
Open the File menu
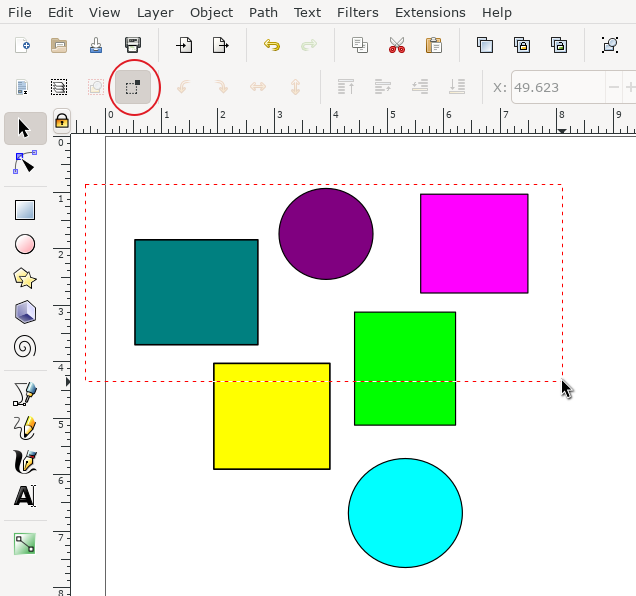point(19,13)
